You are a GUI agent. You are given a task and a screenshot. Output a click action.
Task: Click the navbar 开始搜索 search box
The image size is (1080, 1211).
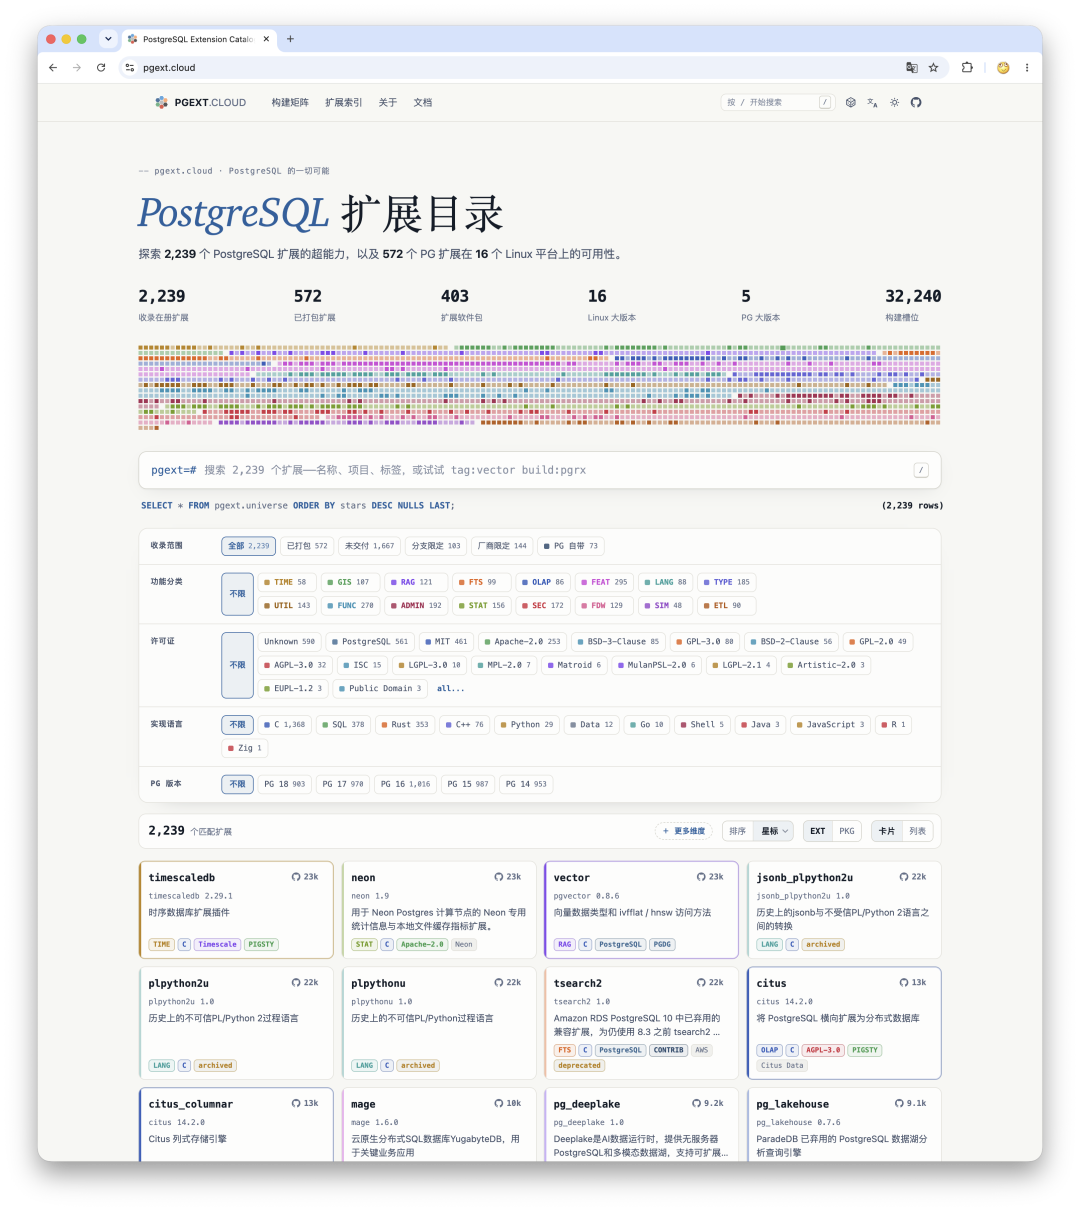(x=778, y=102)
